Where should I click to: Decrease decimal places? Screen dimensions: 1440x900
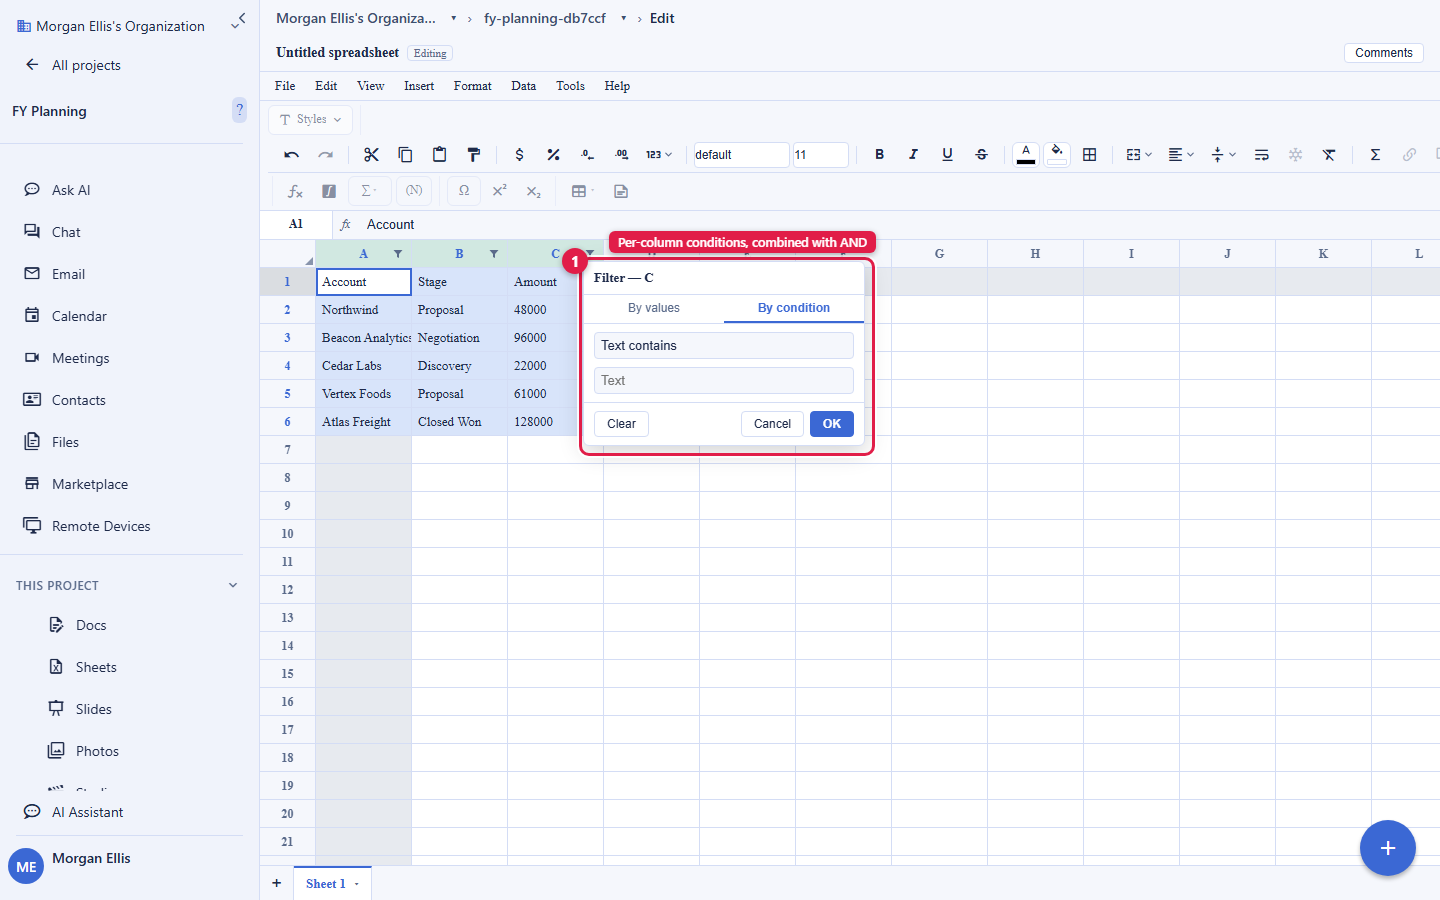(x=587, y=155)
